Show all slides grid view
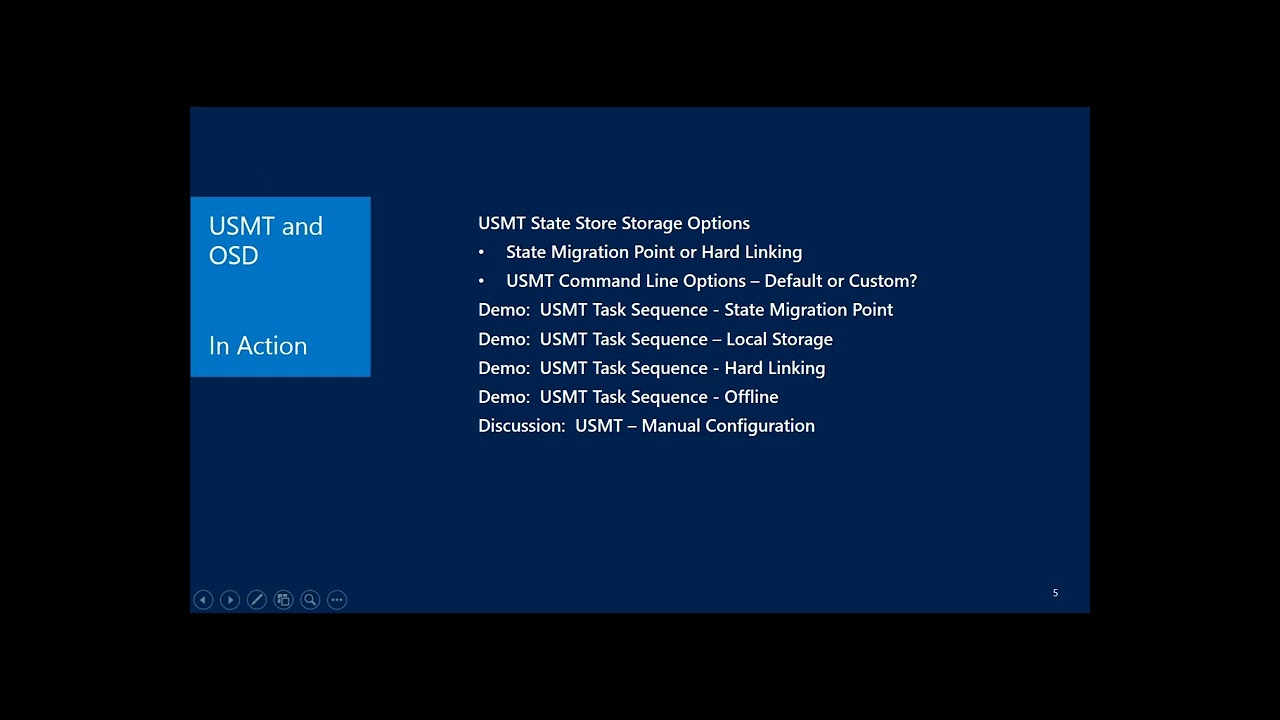Screen dimensions: 1280x720 click(x=284, y=600)
